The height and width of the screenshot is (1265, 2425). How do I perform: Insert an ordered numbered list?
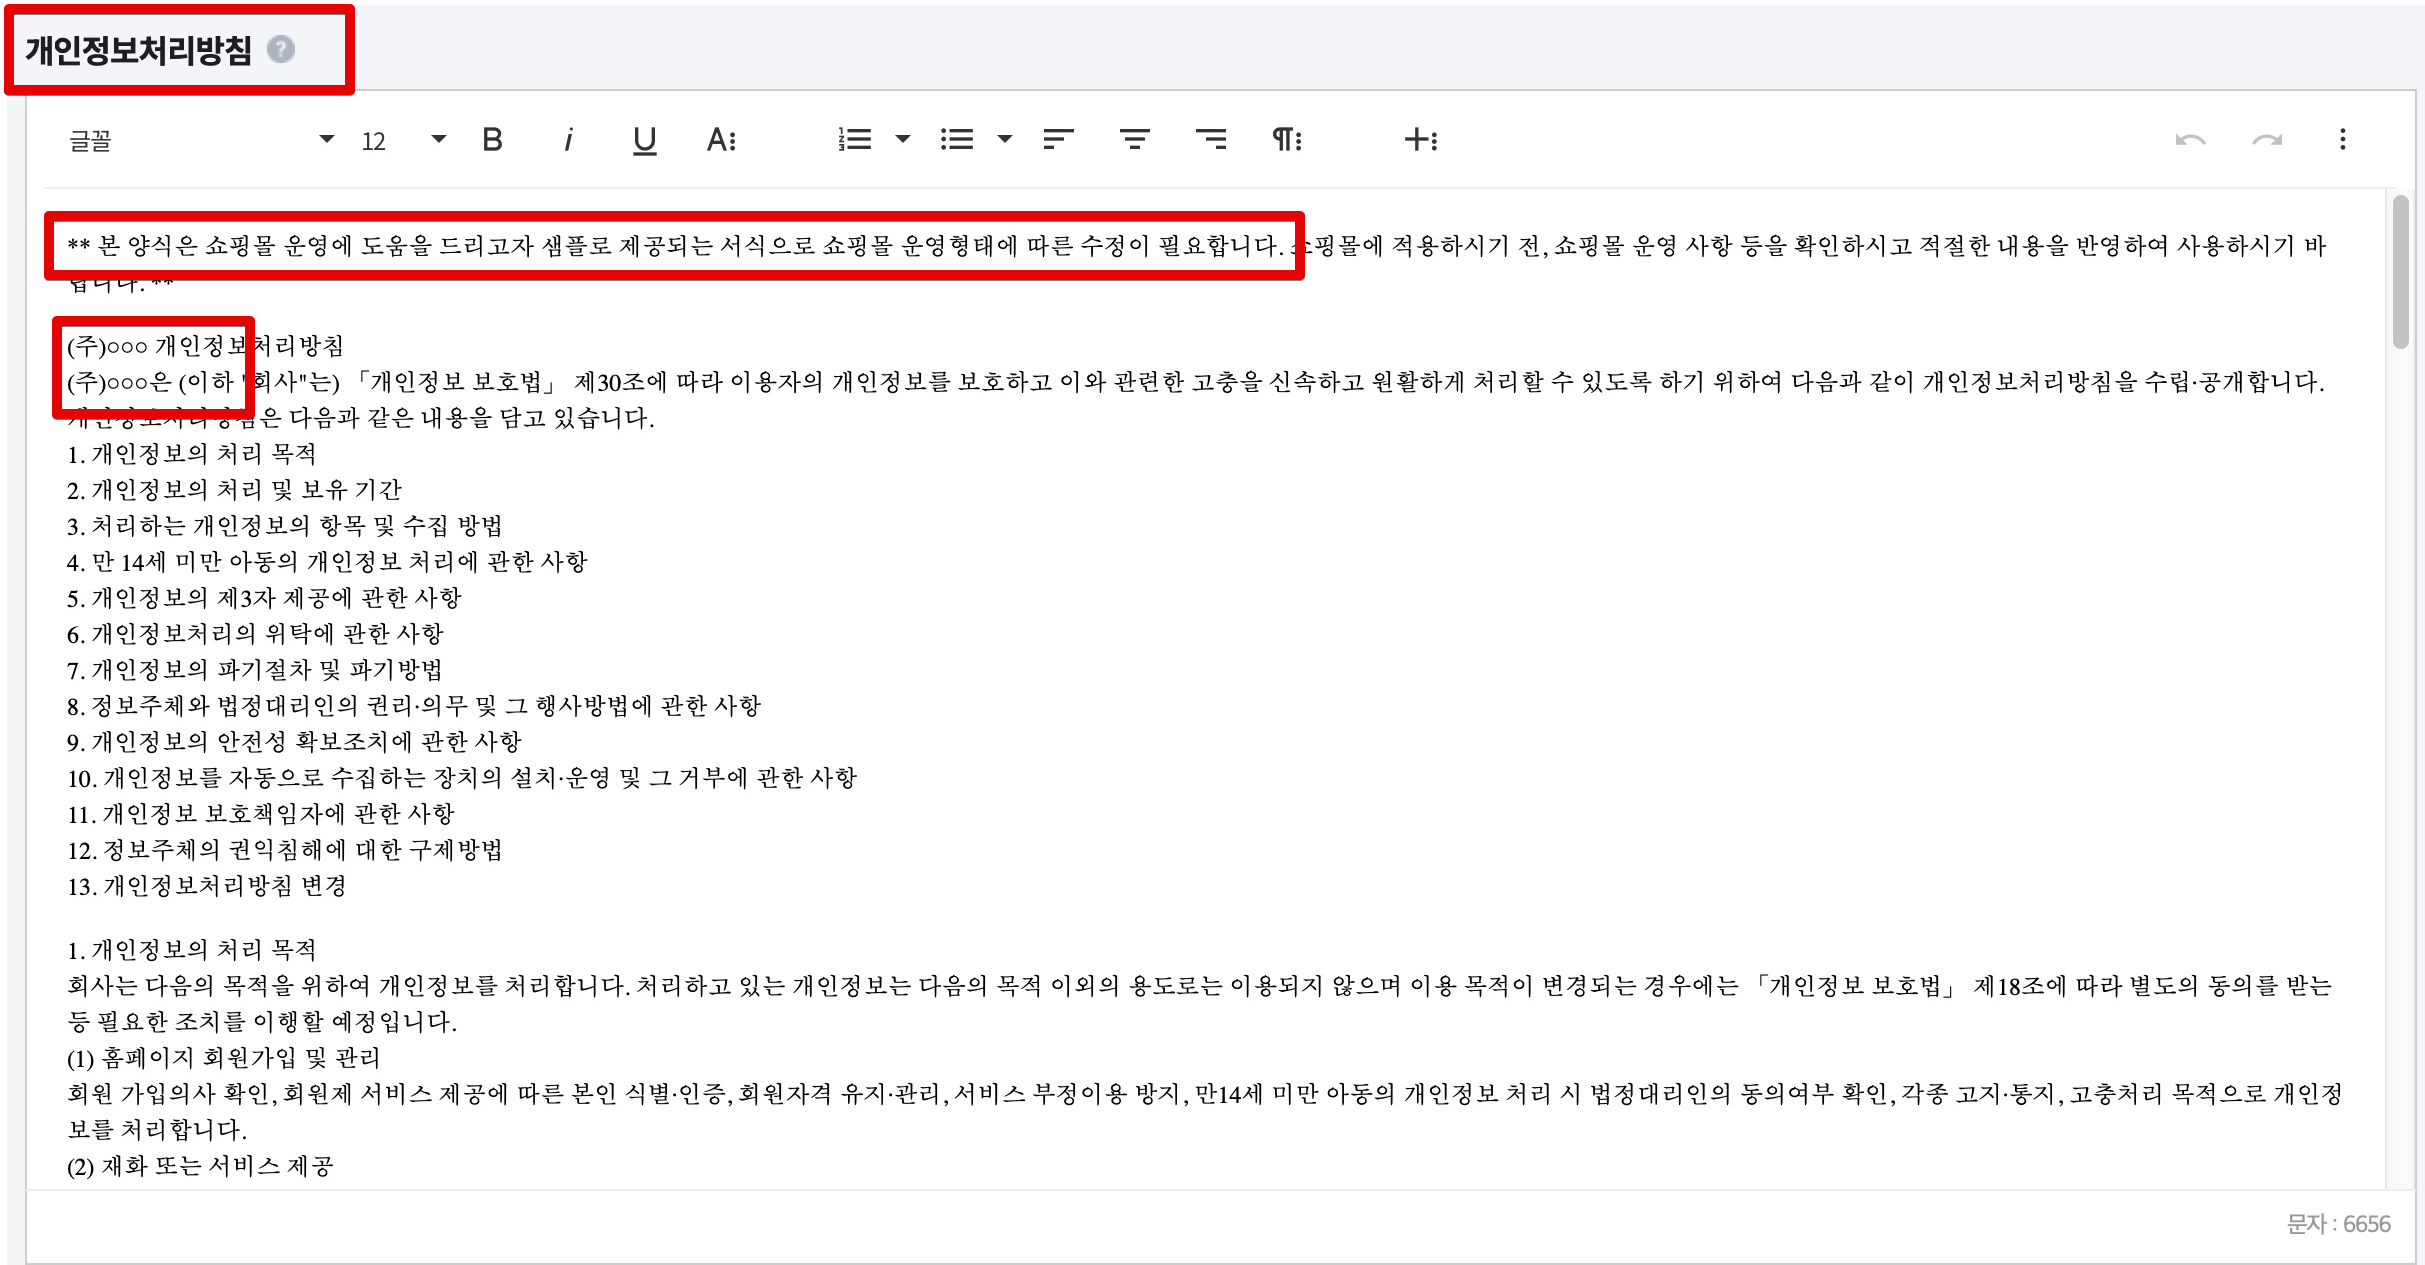[855, 140]
